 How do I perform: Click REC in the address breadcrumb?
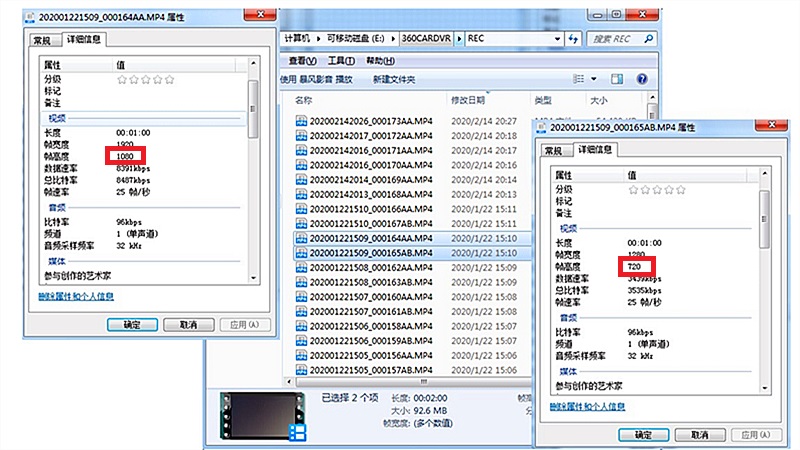476,38
